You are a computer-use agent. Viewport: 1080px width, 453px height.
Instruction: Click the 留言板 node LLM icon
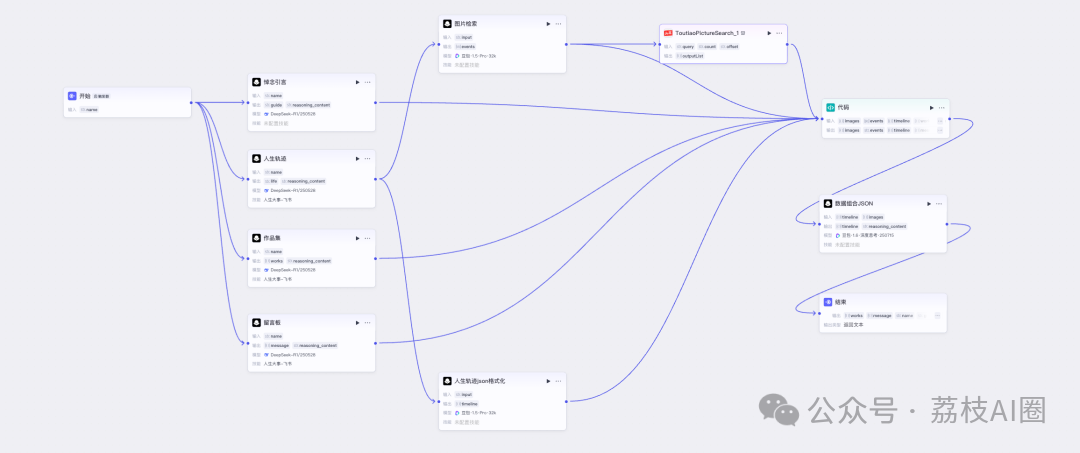(256, 322)
